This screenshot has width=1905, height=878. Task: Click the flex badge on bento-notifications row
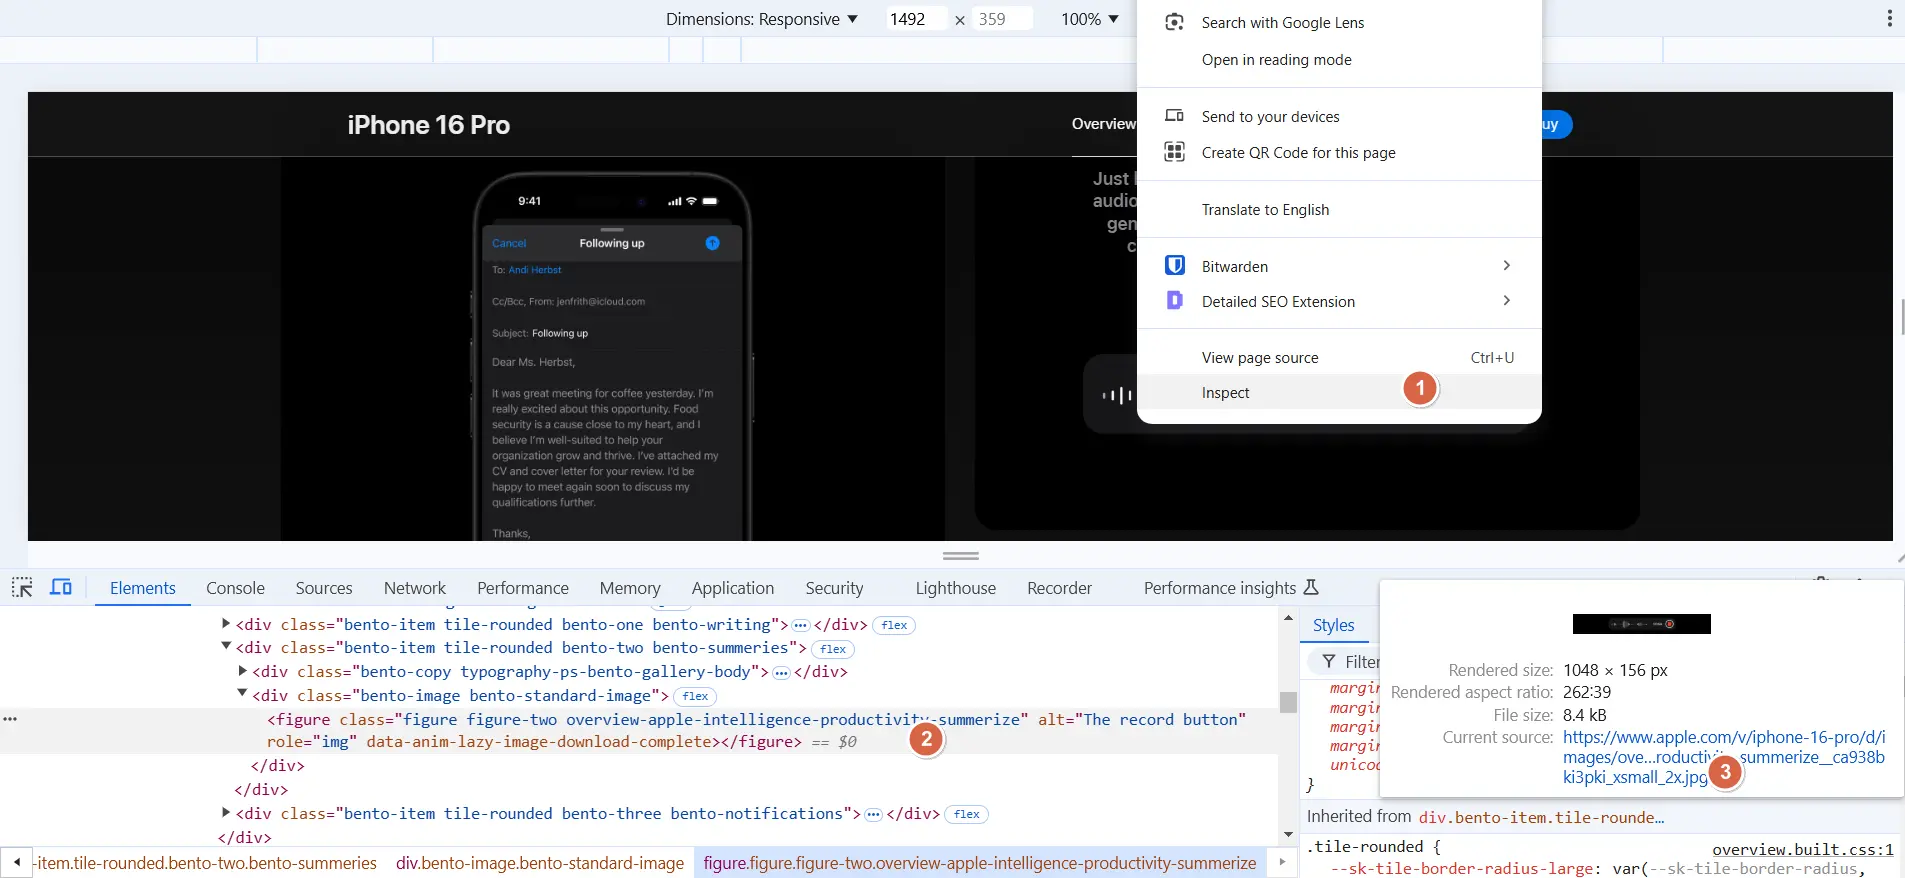point(966,814)
